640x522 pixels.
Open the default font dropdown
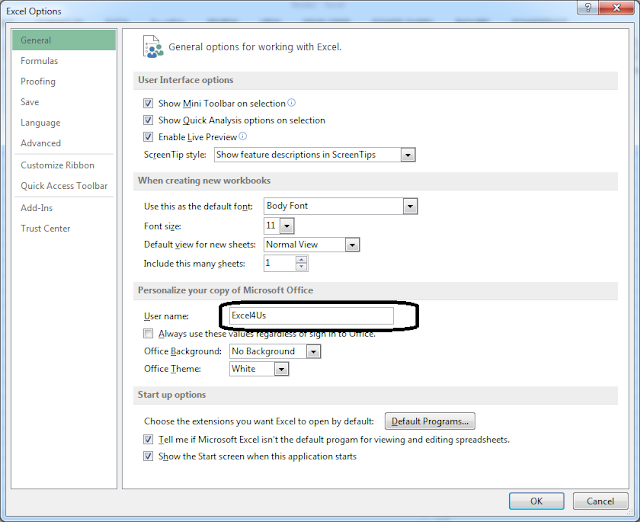pos(410,206)
